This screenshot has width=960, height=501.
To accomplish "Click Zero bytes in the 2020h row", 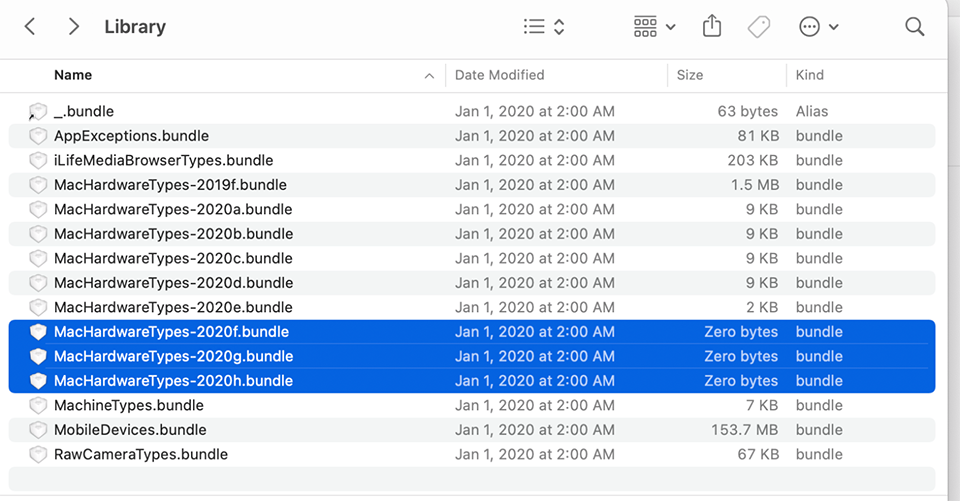I will tap(741, 381).
